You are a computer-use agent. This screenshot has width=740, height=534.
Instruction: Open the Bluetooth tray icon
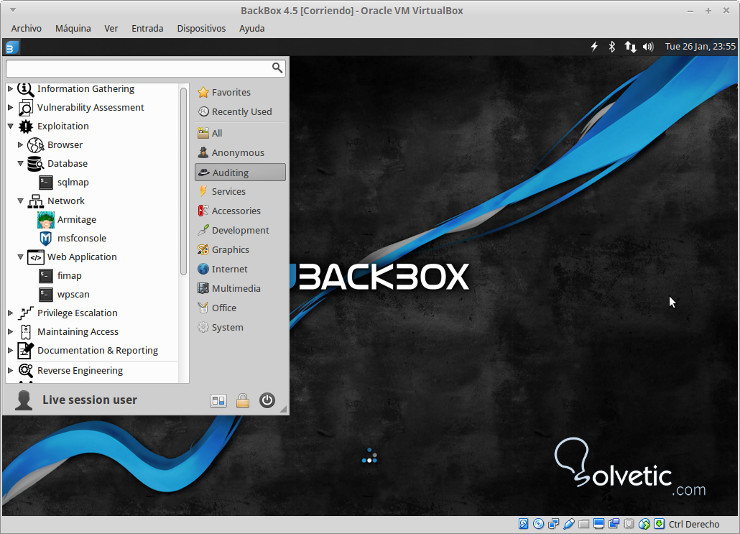[x=612, y=46]
